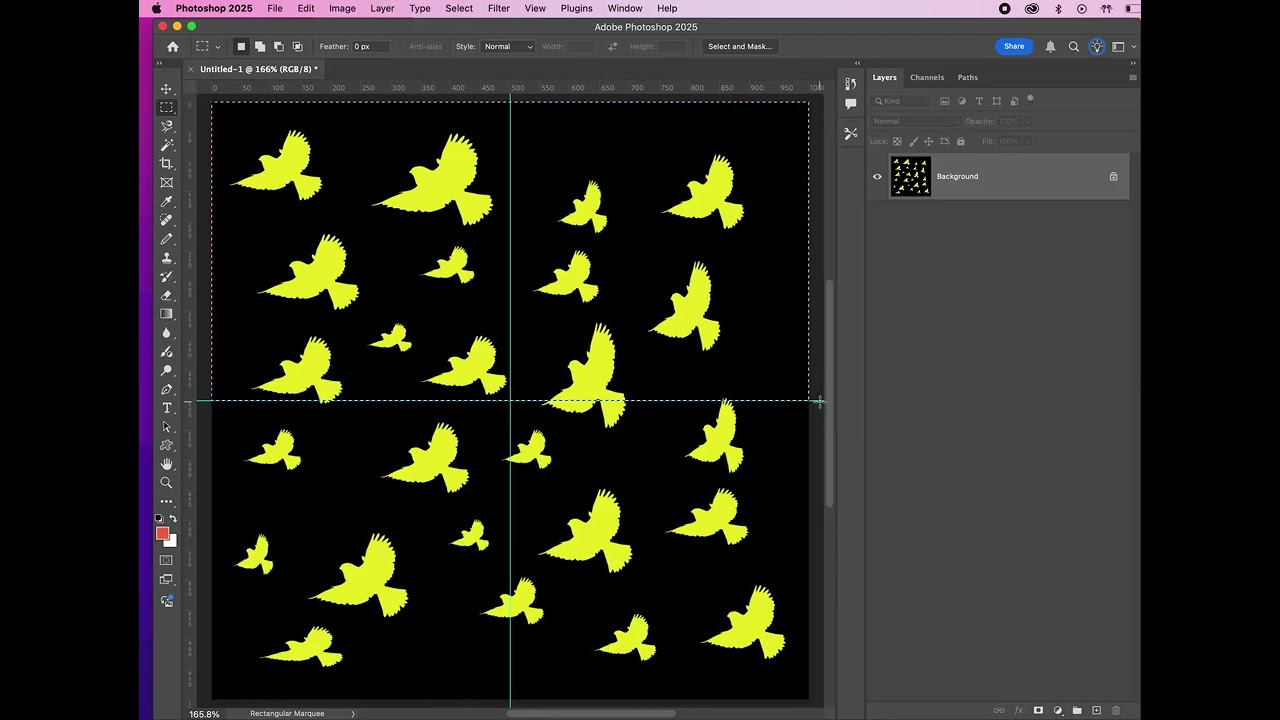Screen dimensions: 1280x720
Task: Open the Opacity dropdown arrow
Action: click(1027, 121)
